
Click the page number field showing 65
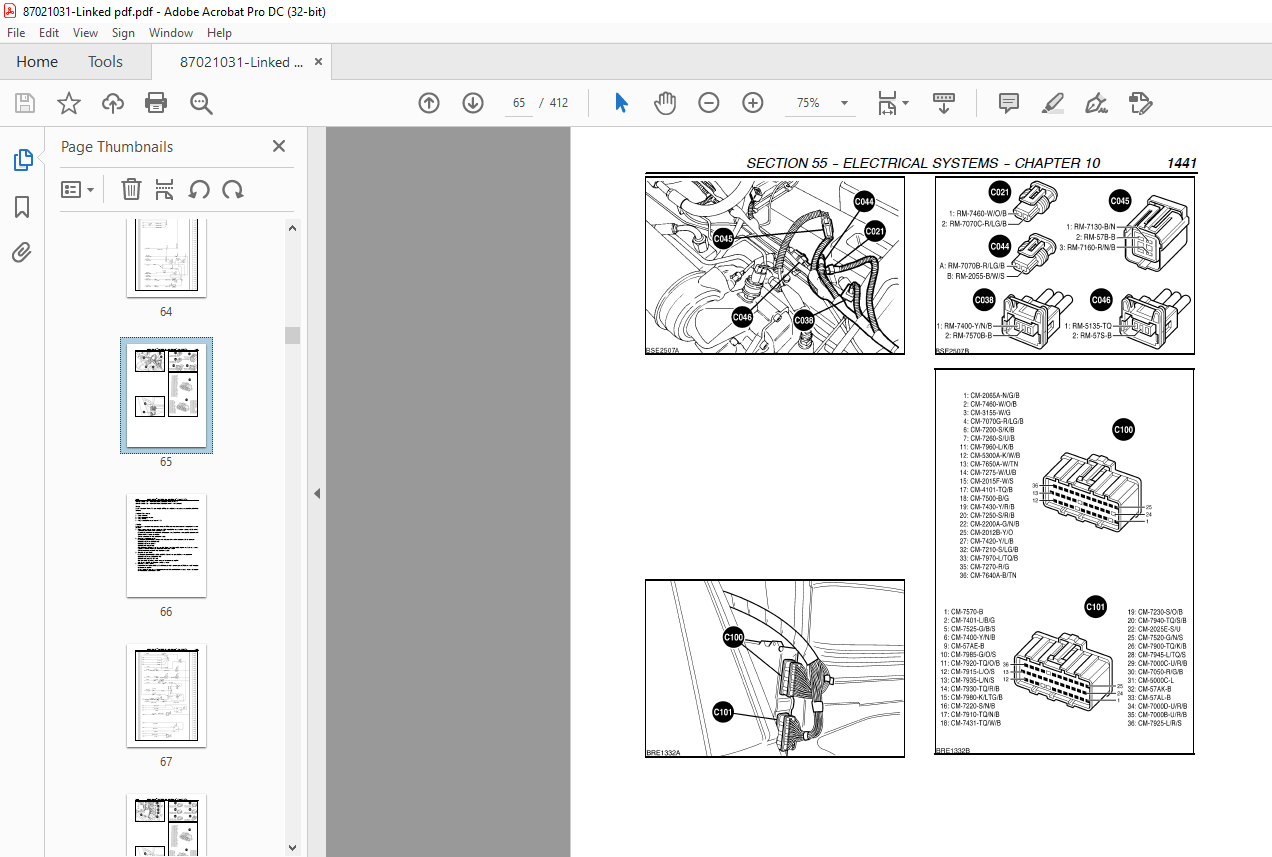519,103
